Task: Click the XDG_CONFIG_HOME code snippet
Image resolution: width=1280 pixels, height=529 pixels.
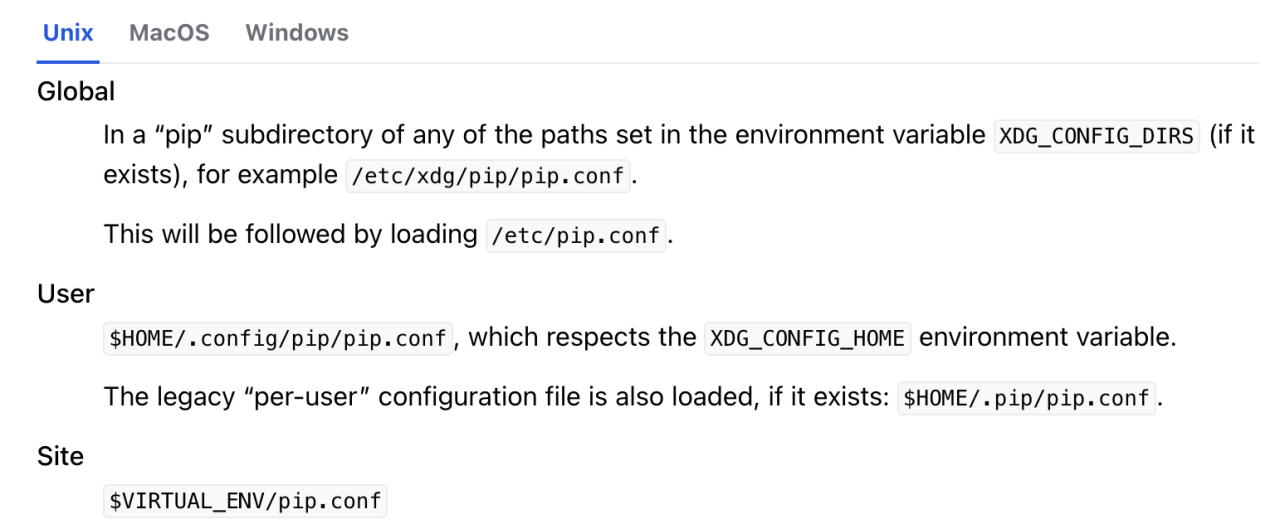Action: (807, 338)
